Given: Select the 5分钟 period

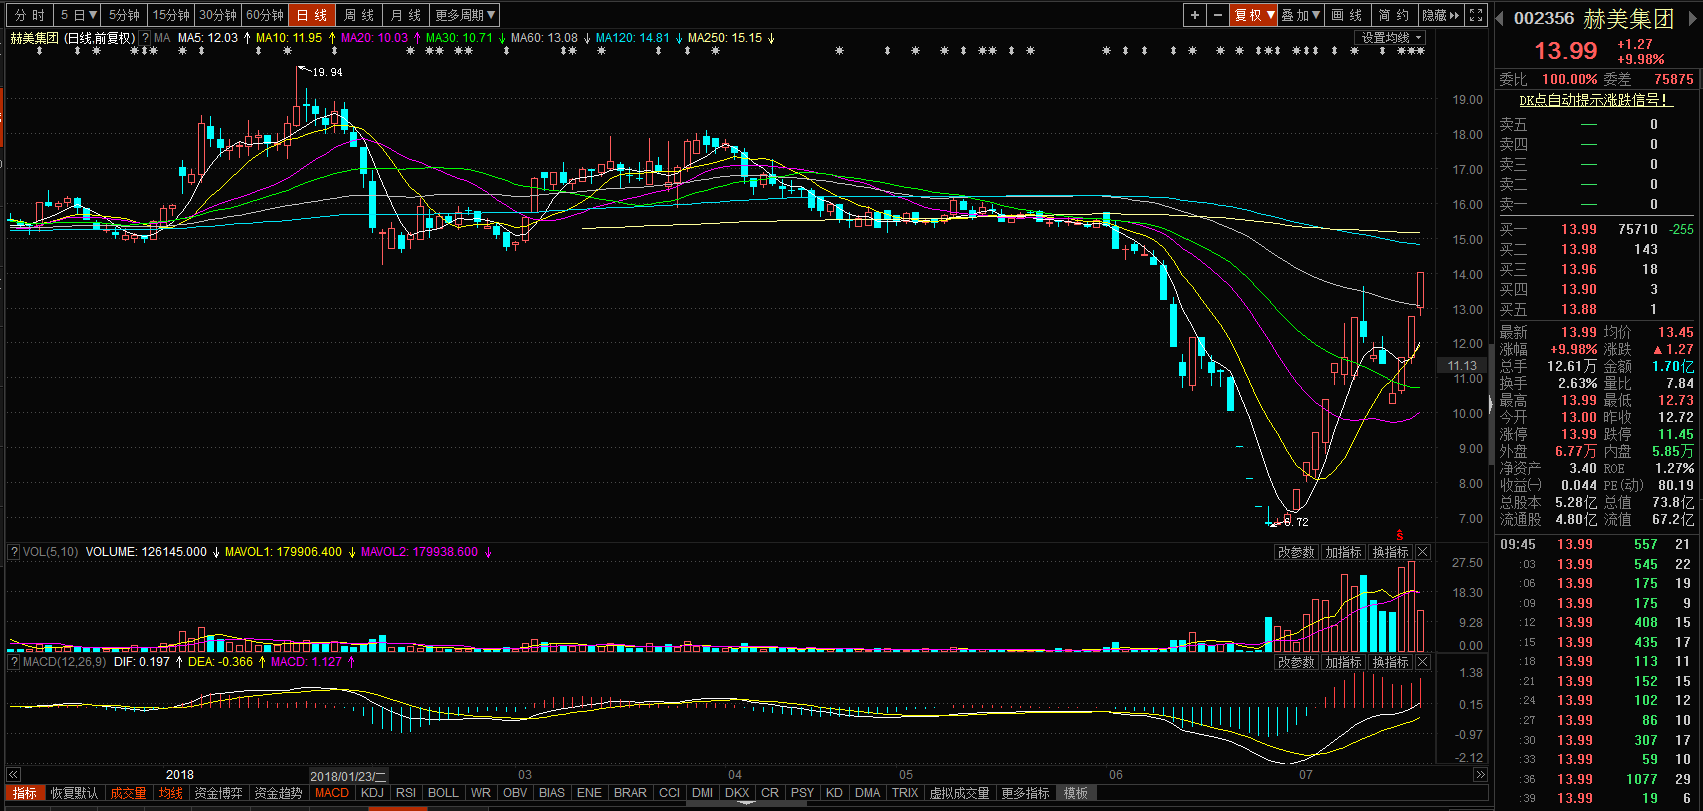Looking at the screenshot, I should click(x=124, y=15).
